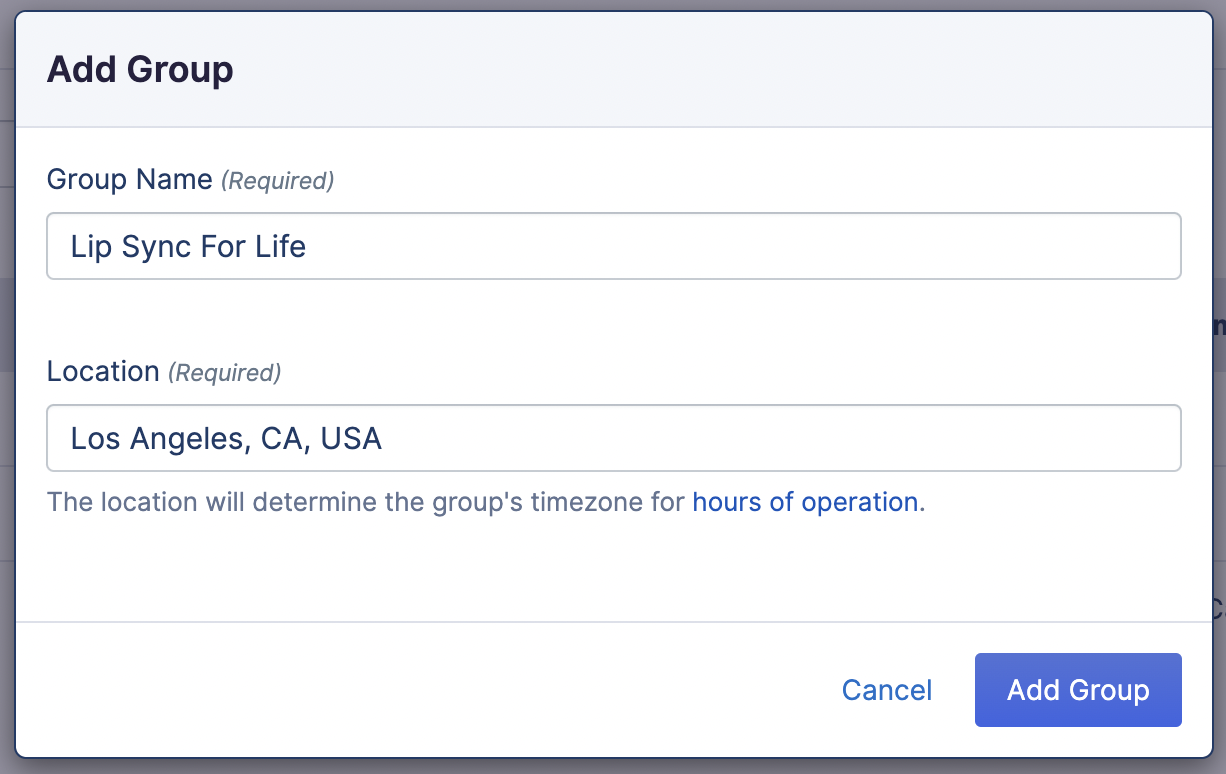This screenshot has height=774, width=1226.
Task: Click the word "Angeles" in Location field
Action: [189, 438]
